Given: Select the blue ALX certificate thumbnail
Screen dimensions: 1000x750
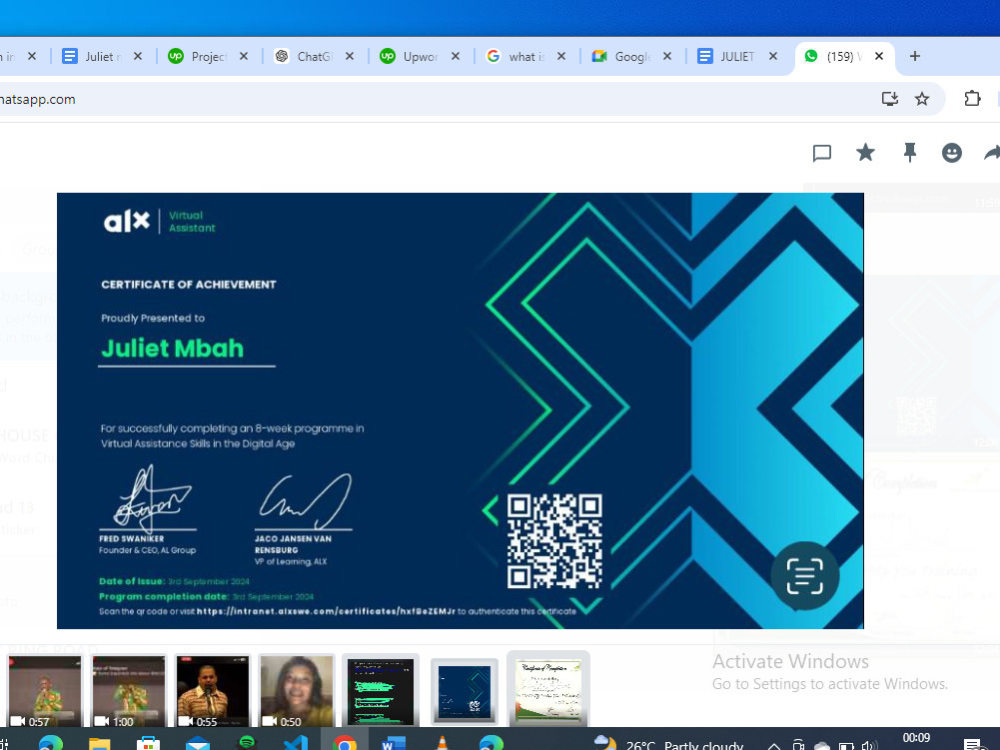Looking at the screenshot, I should [x=464, y=692].
